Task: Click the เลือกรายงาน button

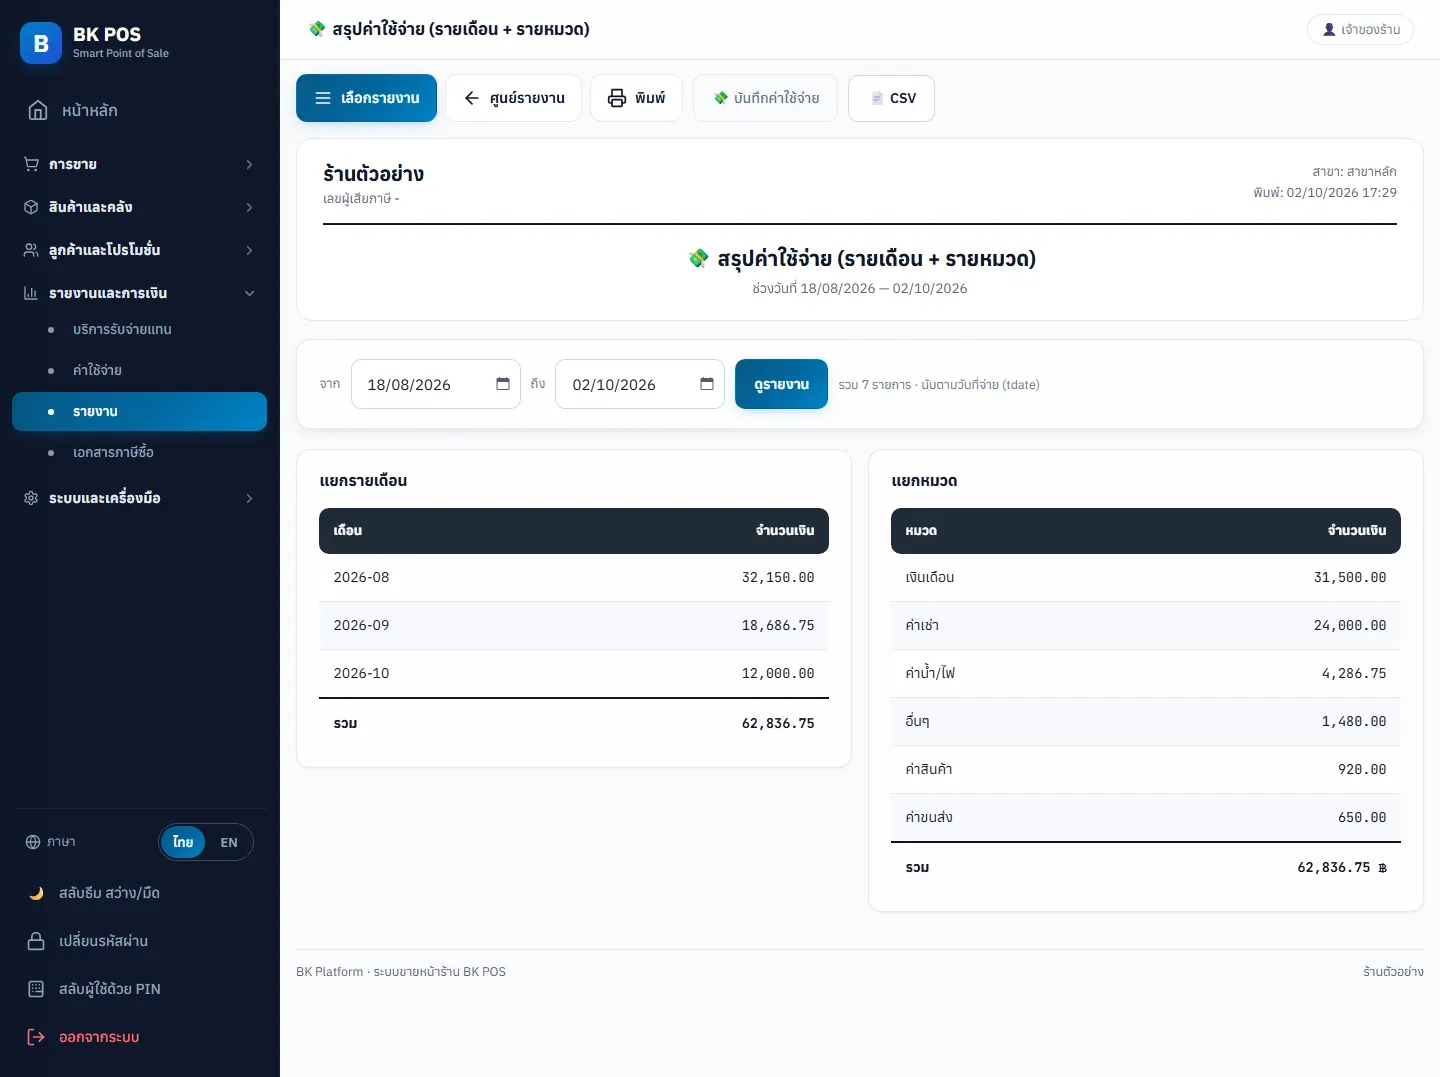Action: [366, 98]
